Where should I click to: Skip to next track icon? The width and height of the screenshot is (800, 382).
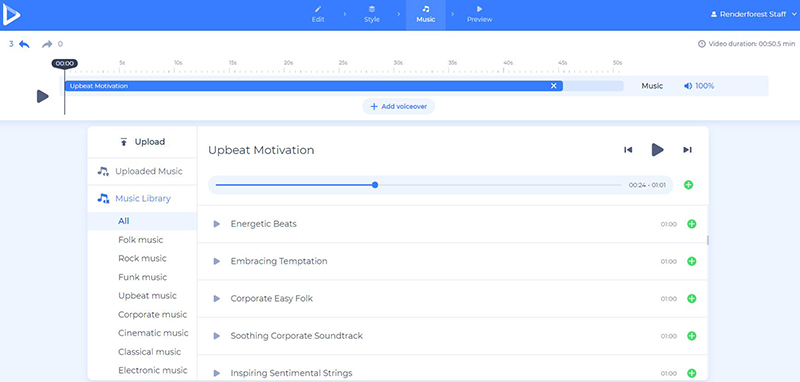coord(687,150)
